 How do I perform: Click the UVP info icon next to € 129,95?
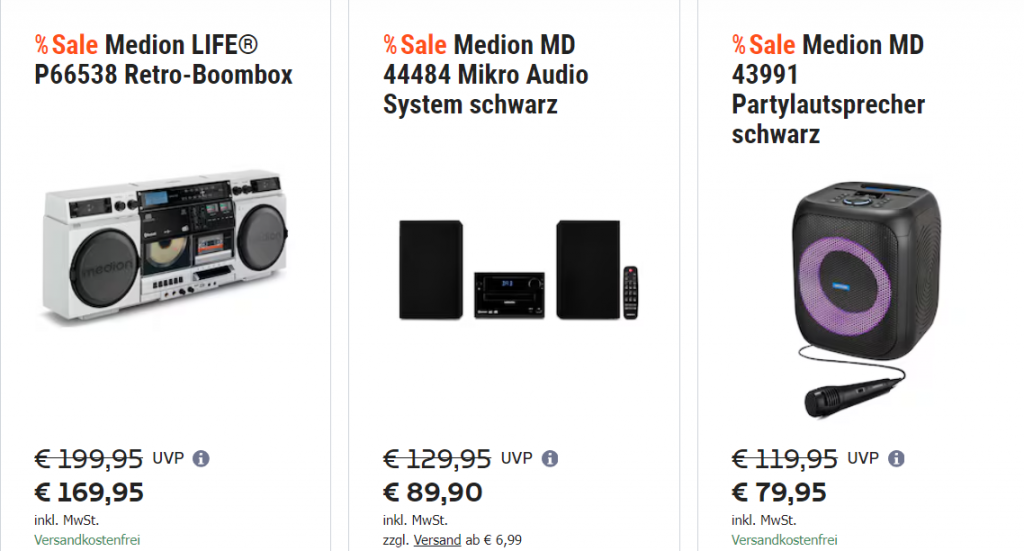coord(549,459)
